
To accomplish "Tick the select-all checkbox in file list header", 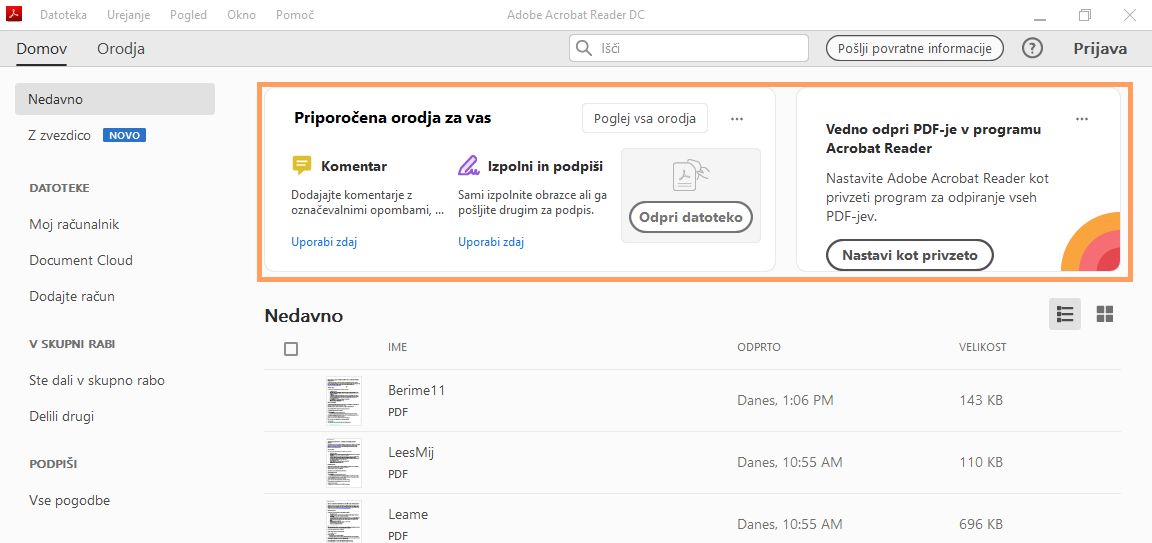I will (291, 349).
